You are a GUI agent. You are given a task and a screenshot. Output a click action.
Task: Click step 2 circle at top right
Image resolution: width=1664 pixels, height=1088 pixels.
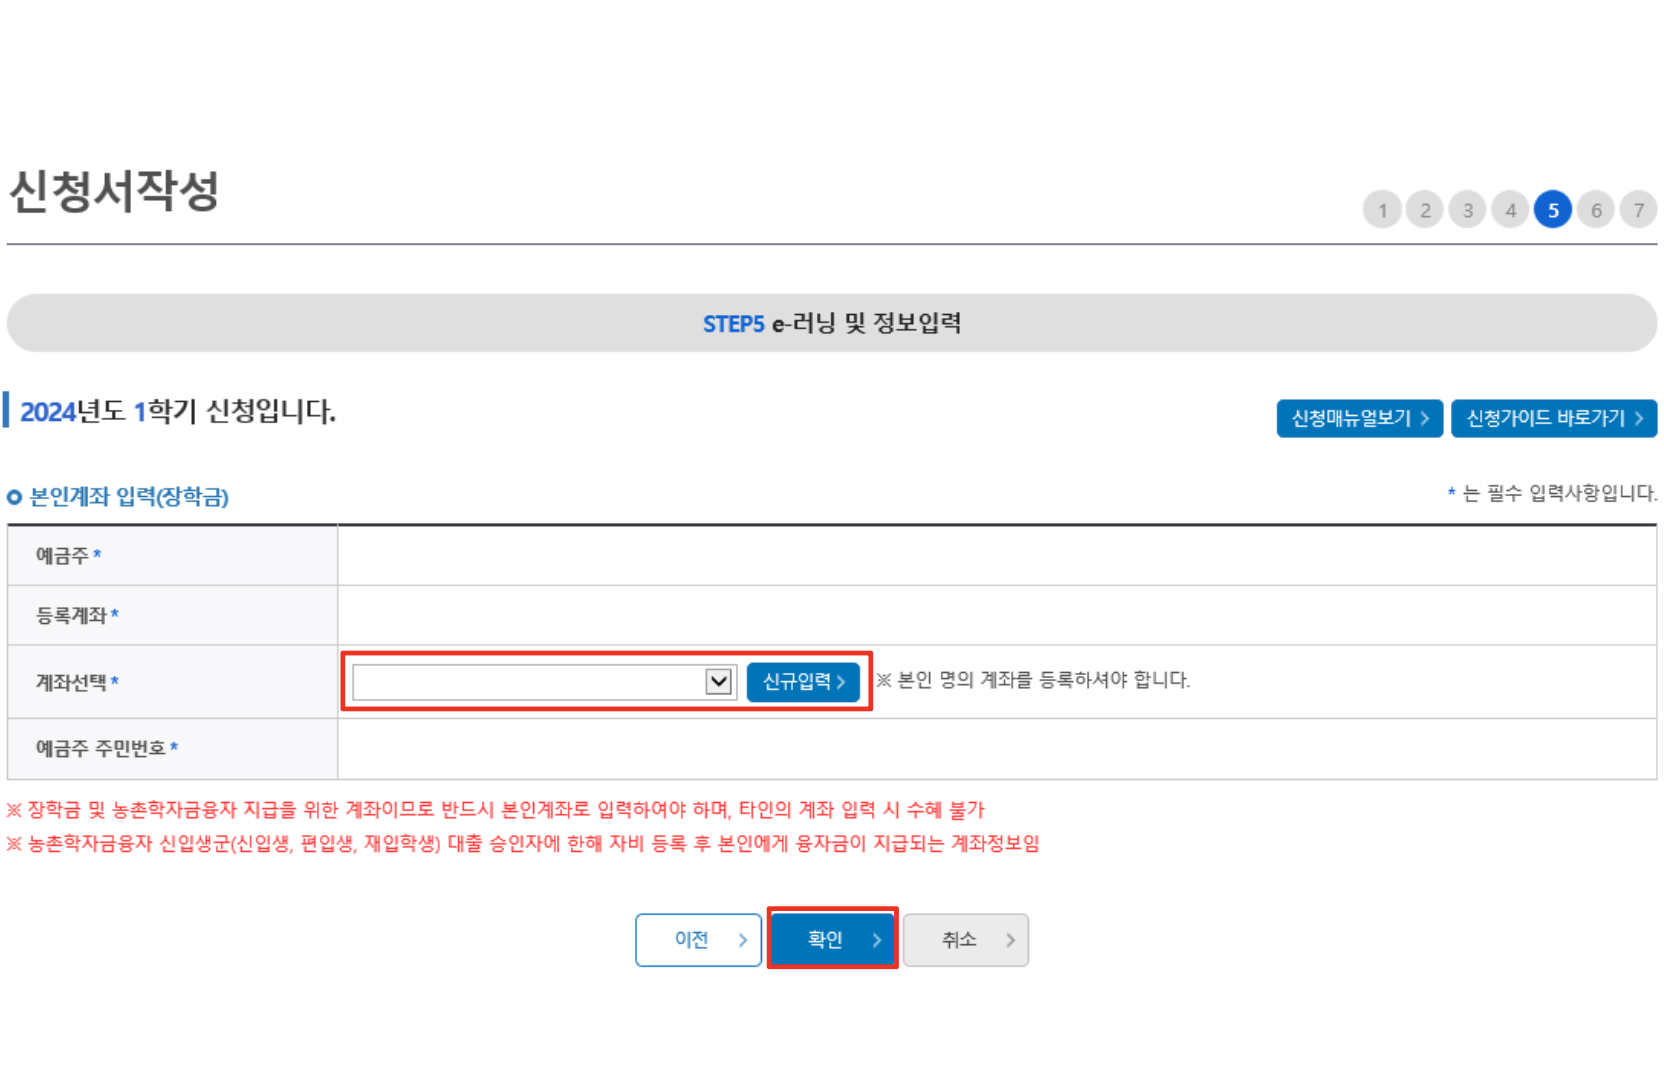tap(1425, 210)
